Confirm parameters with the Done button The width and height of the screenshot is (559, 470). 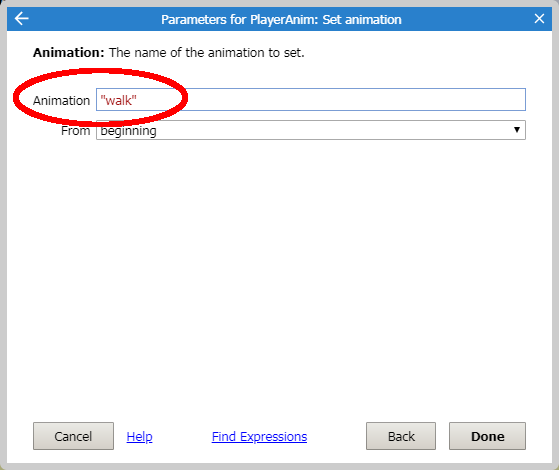(x=487, y=436)
